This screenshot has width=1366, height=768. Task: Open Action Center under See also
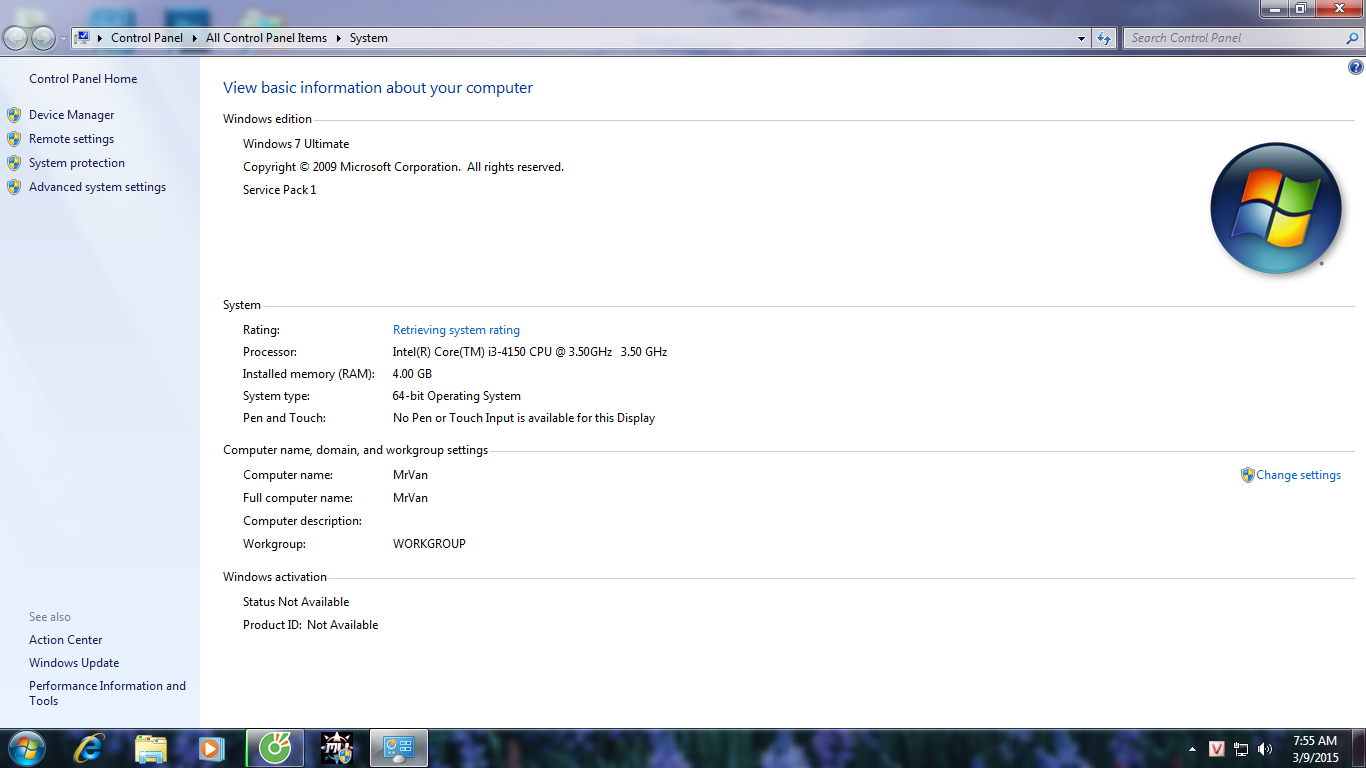pos(66,640)
